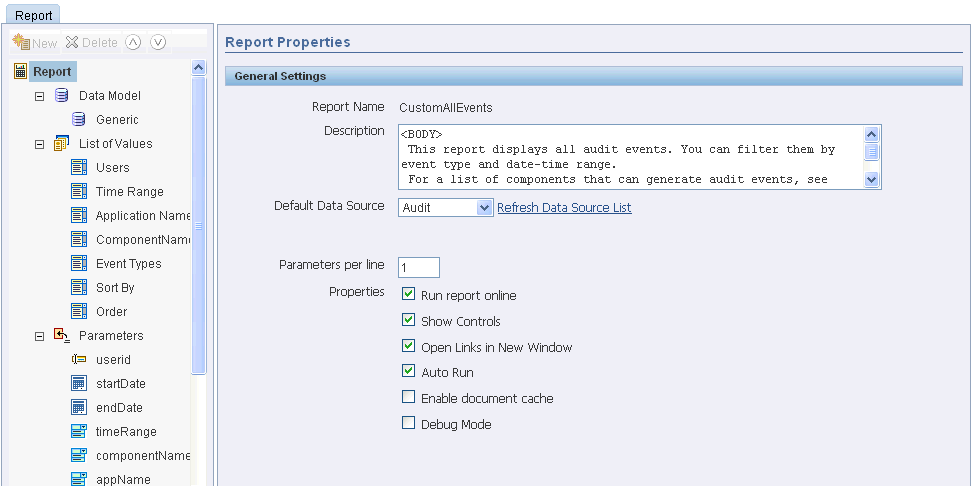Select the startDate parameter label

[121, 383]
